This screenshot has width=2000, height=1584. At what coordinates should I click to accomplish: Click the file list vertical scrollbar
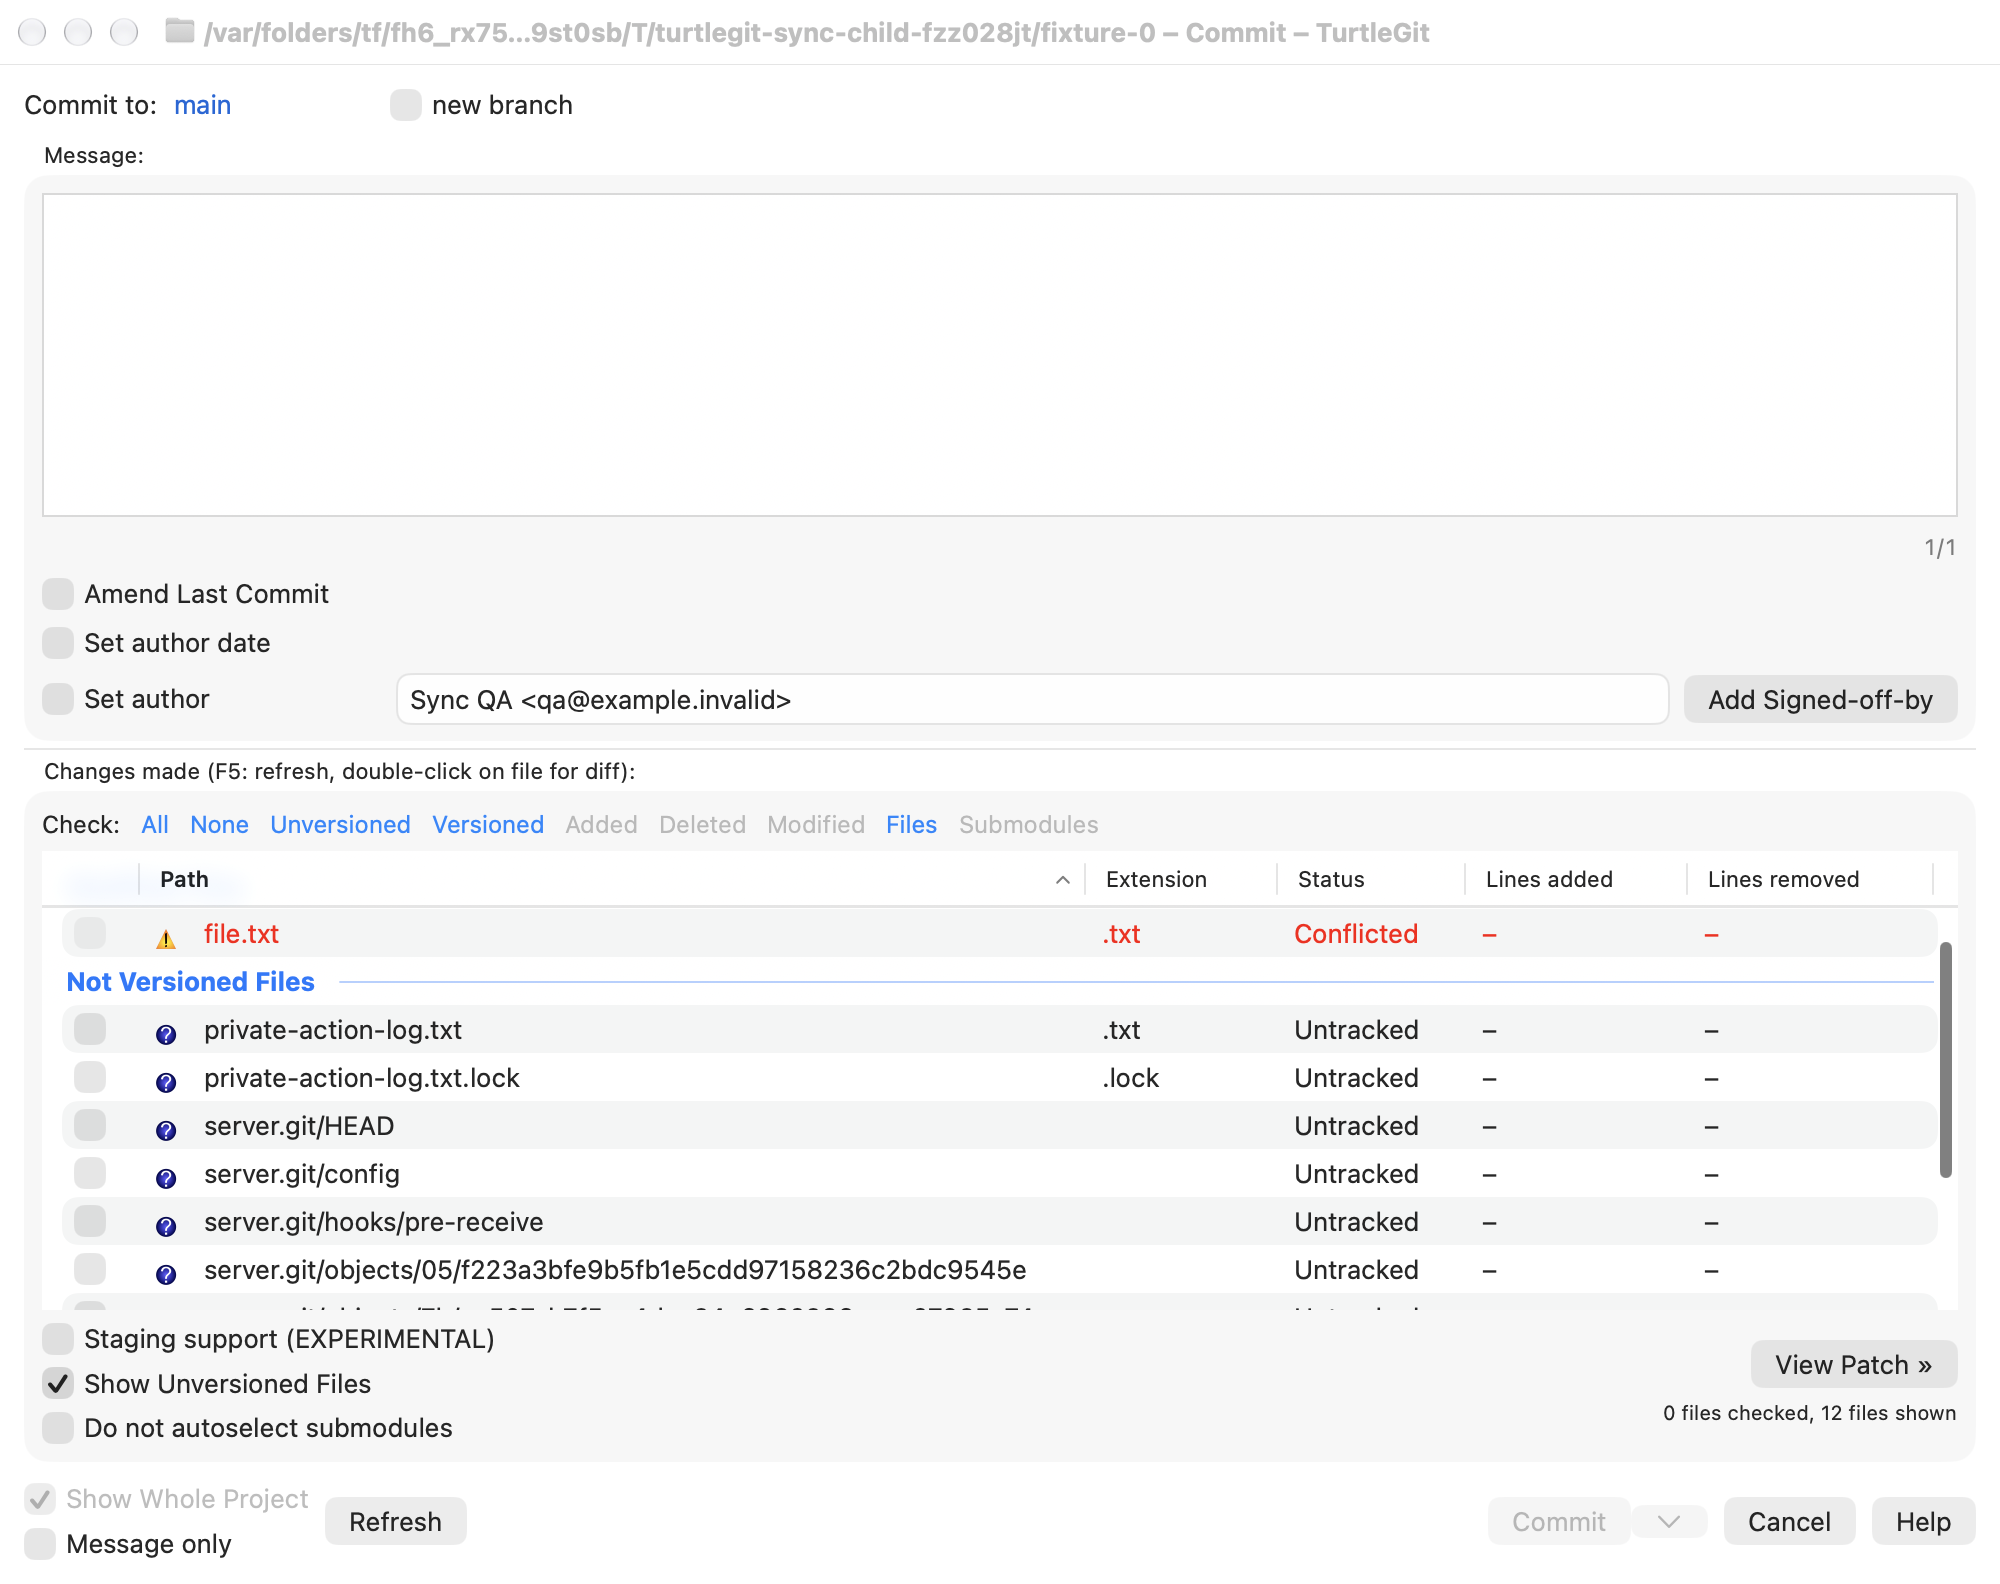click(x=1946, y=1060)
